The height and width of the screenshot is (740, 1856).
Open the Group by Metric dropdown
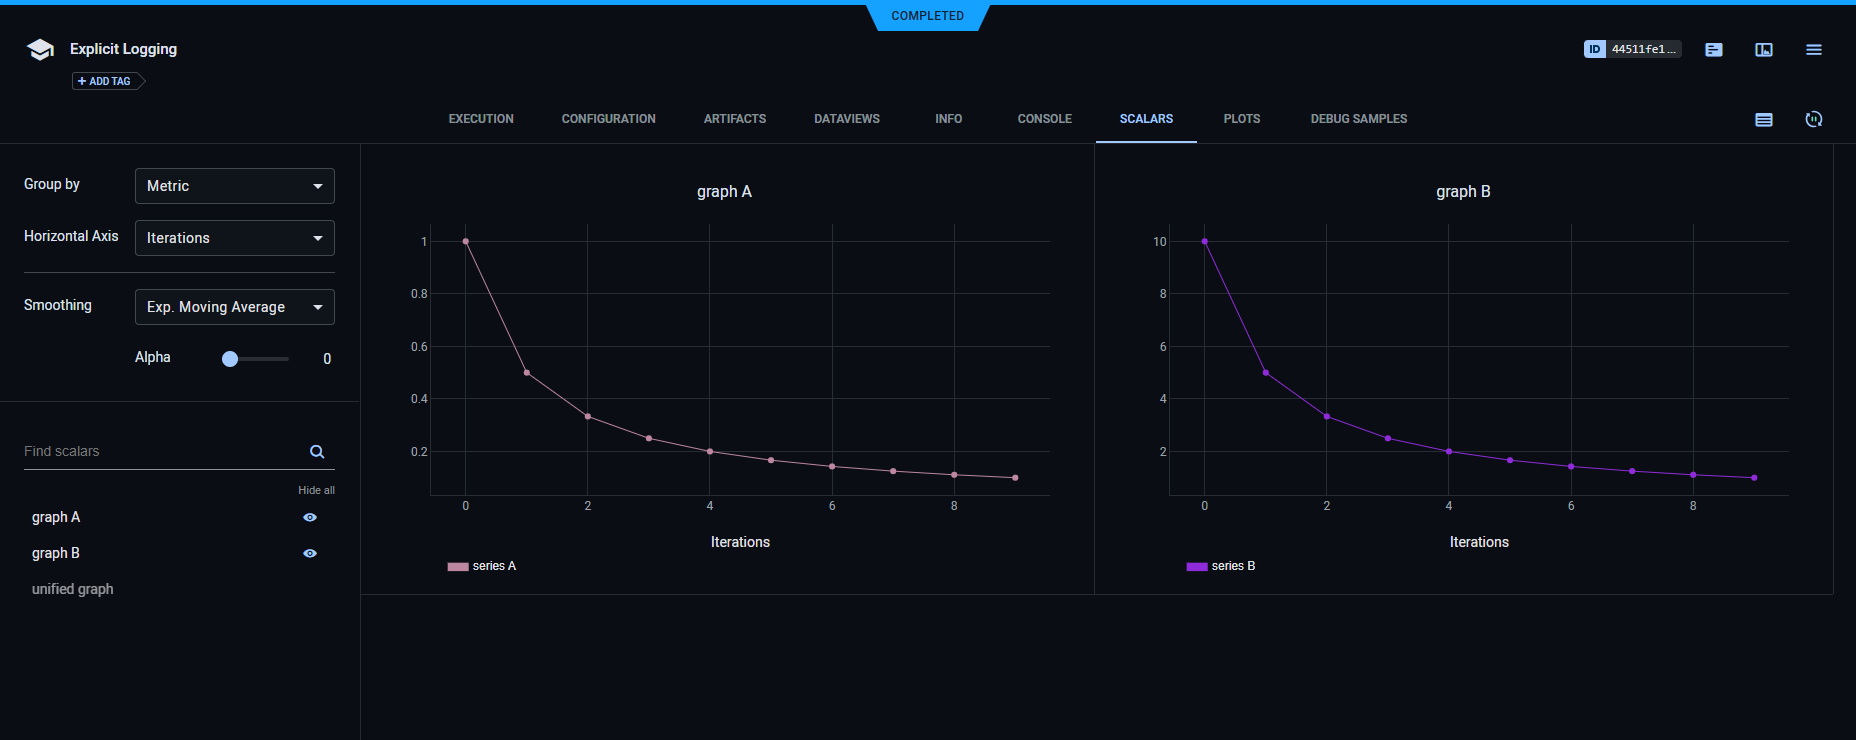pos(234,186)
